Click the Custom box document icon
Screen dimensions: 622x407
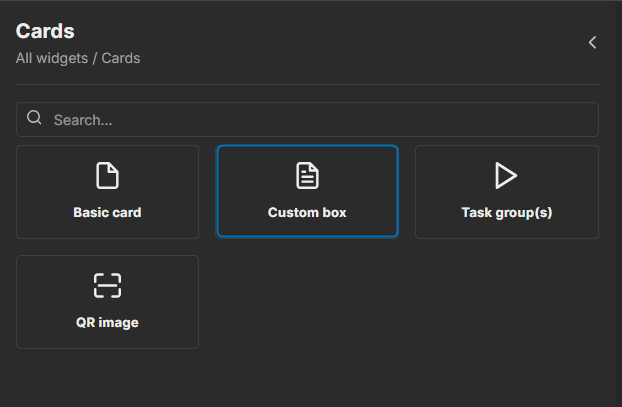[x=307, y=176]
